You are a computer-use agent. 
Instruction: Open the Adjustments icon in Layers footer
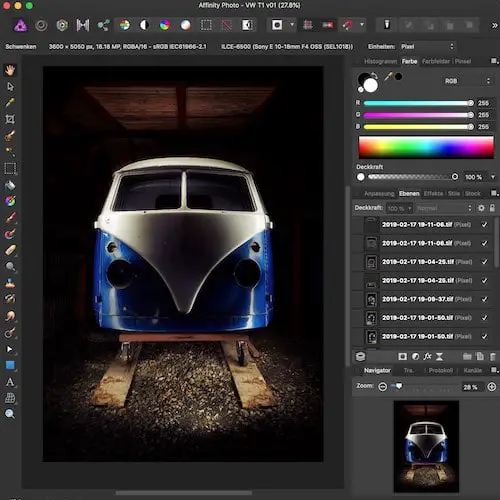(x=415, y=357)
